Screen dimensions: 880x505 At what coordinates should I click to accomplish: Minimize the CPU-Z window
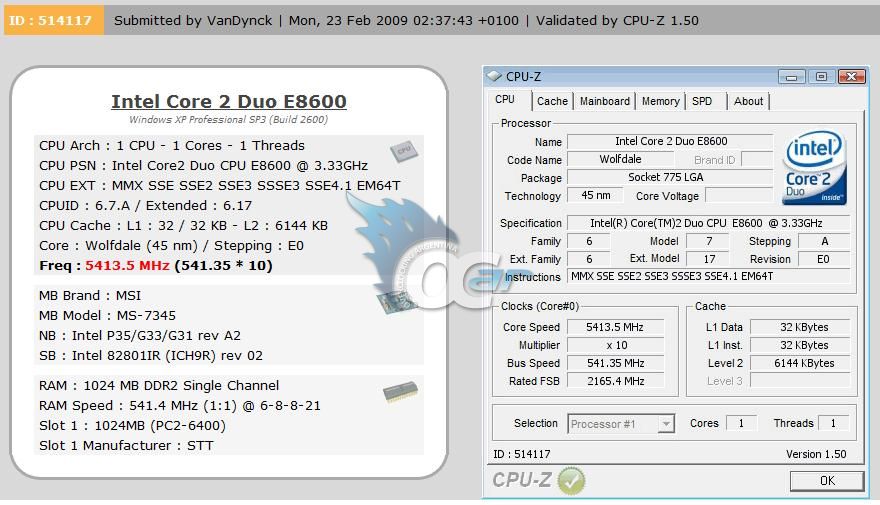791,76
